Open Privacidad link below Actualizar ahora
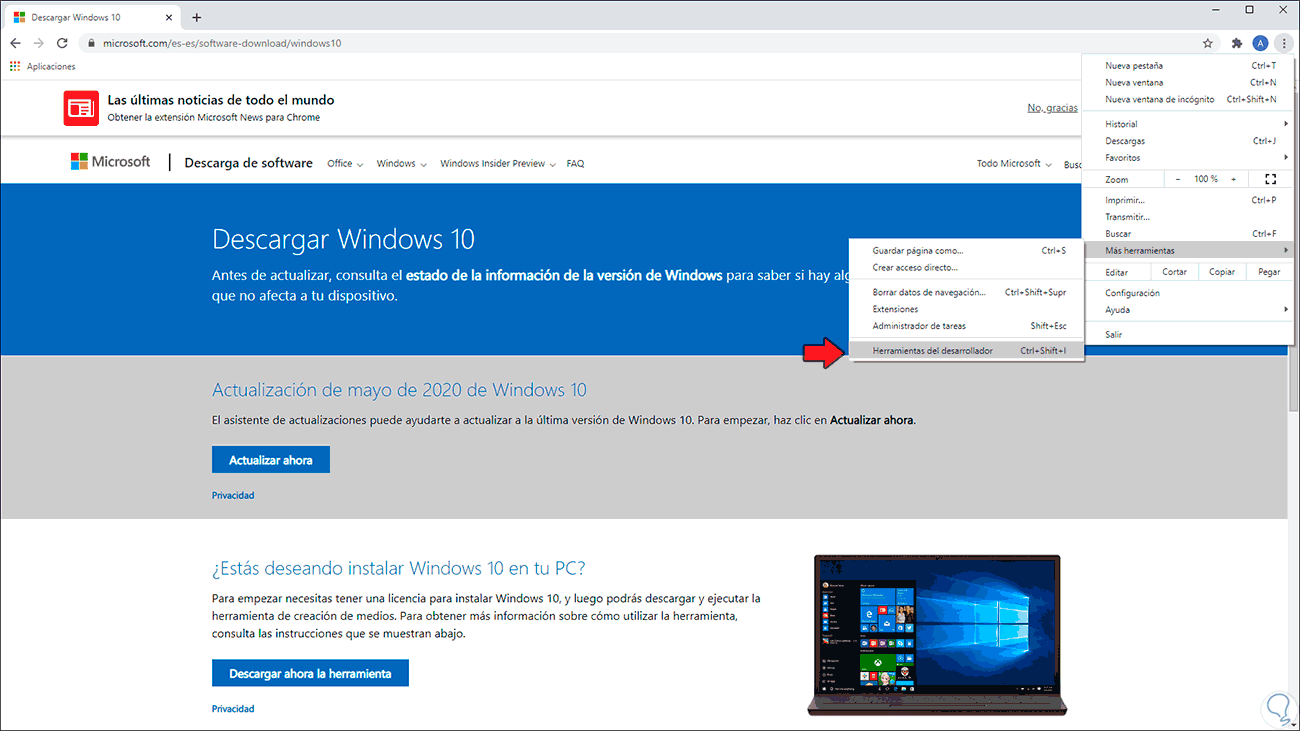This screenshot has width=1300, height=731. pyautogui.click(x=233, y=495)
